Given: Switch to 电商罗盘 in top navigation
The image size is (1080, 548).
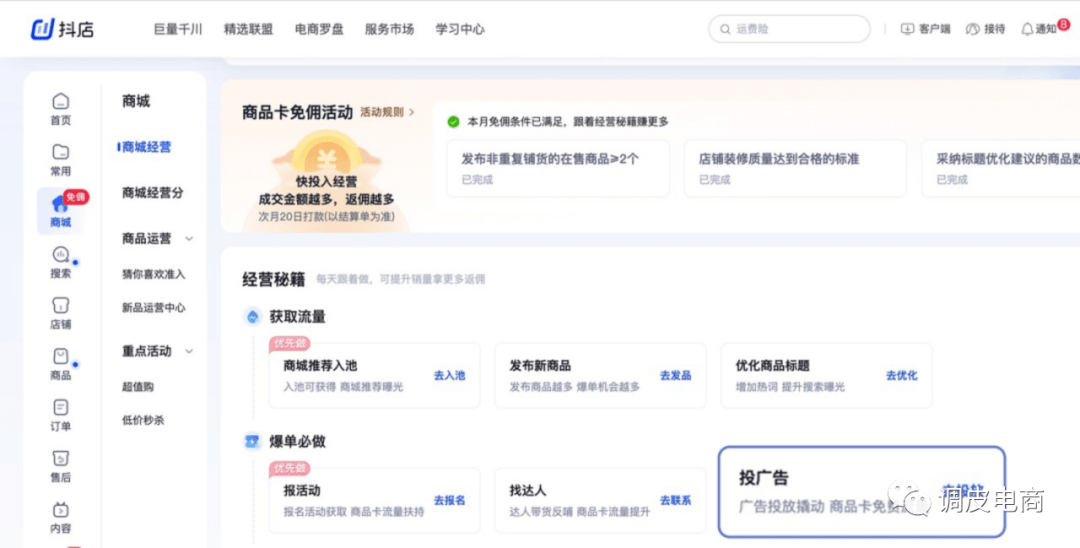Looking at the screenshot, I should click(319, 29).
